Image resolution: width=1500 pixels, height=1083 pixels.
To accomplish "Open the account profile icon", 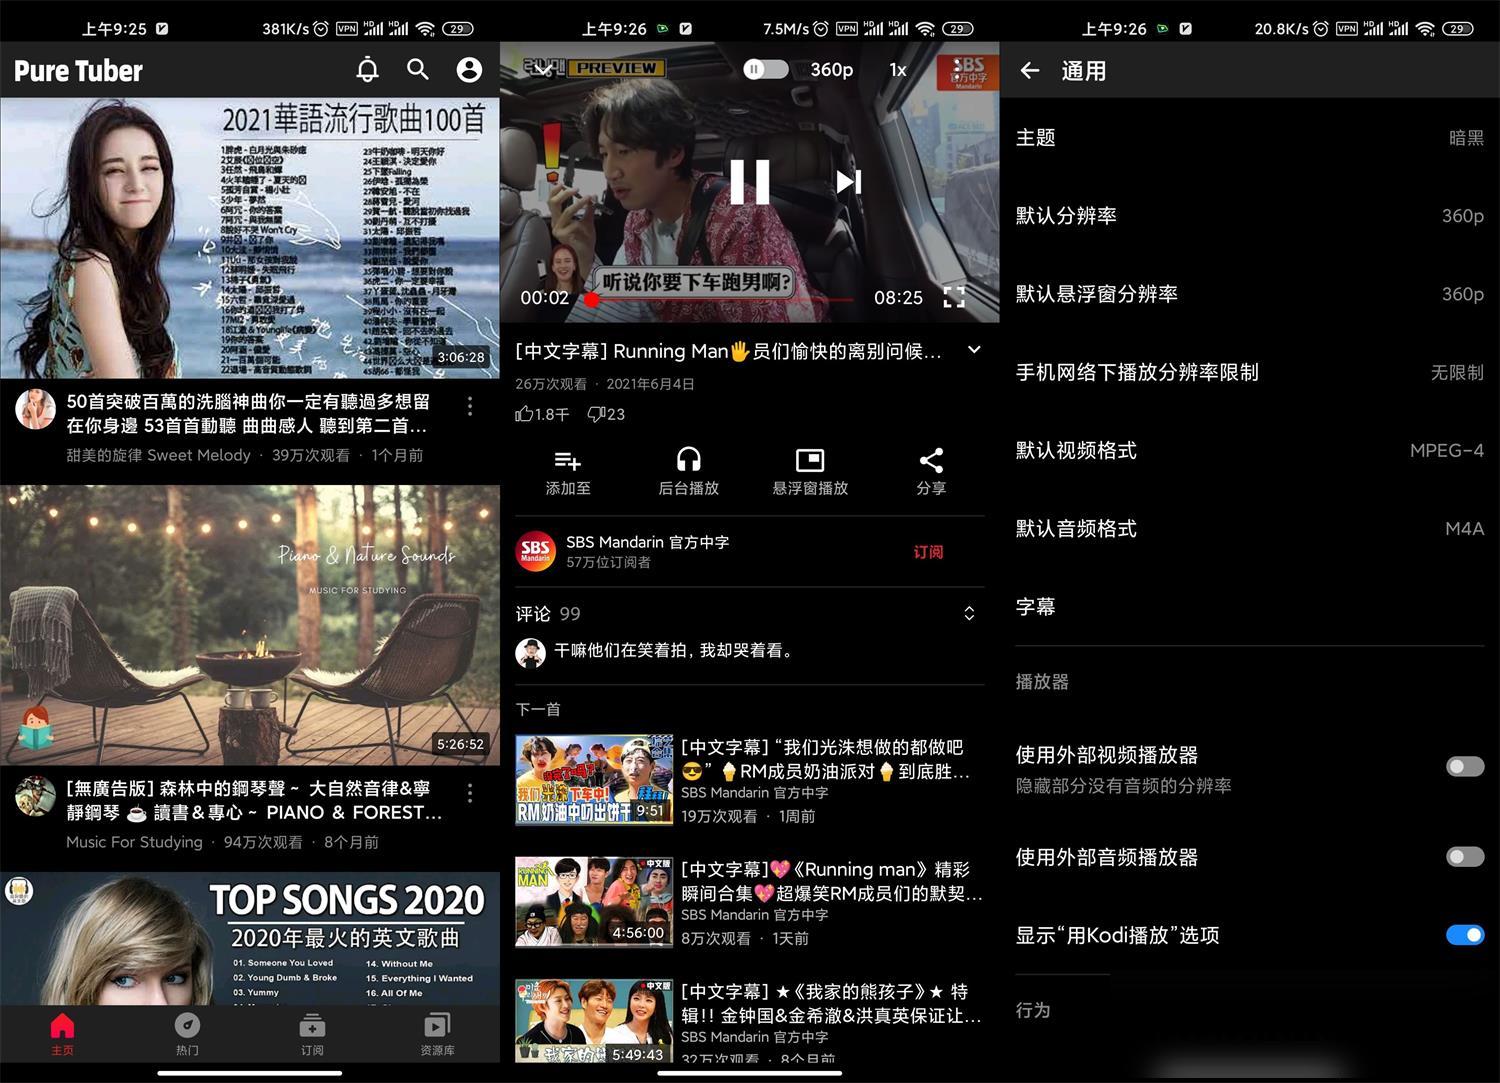I will point(469,70).
